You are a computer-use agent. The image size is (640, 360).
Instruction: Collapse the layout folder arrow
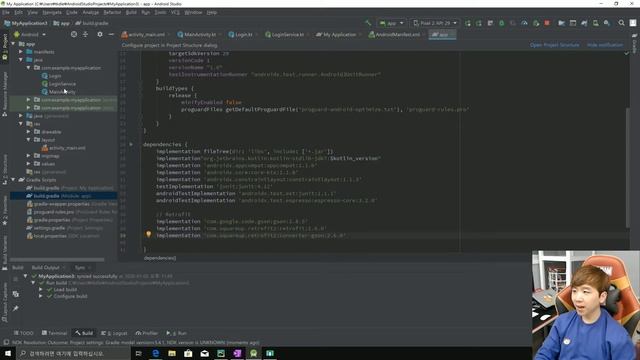29,140
